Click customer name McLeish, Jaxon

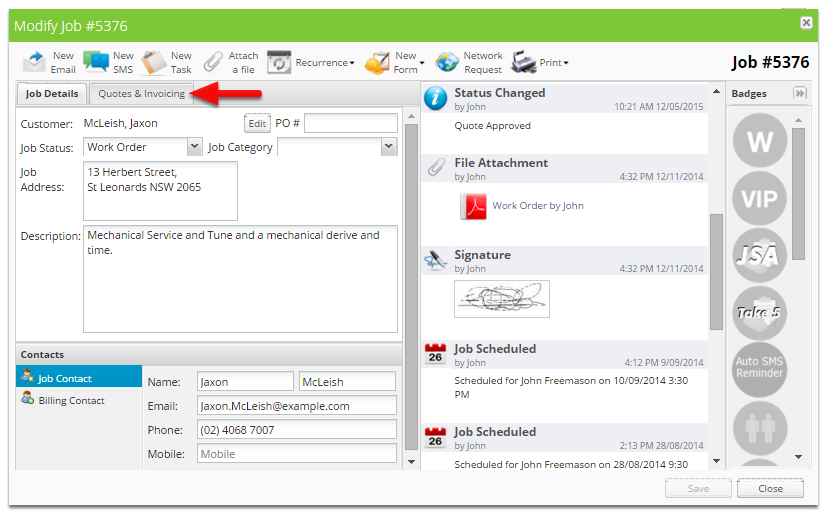(x=120, y=123)
